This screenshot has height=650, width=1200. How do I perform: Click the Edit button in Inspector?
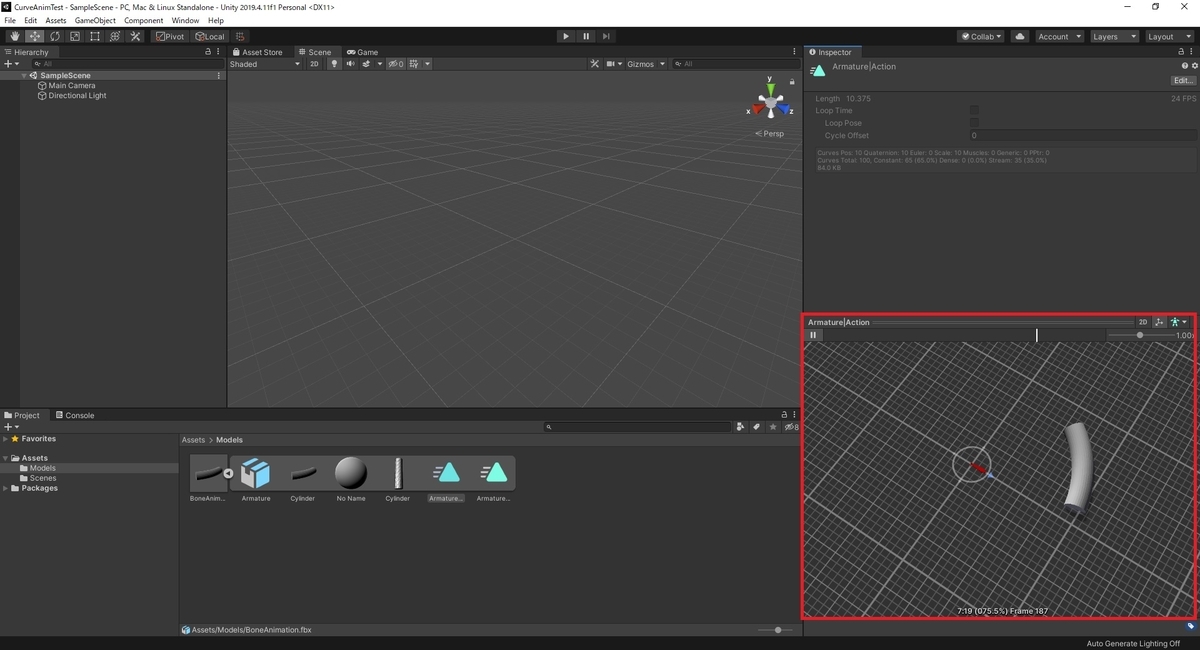pos(1183,80)
